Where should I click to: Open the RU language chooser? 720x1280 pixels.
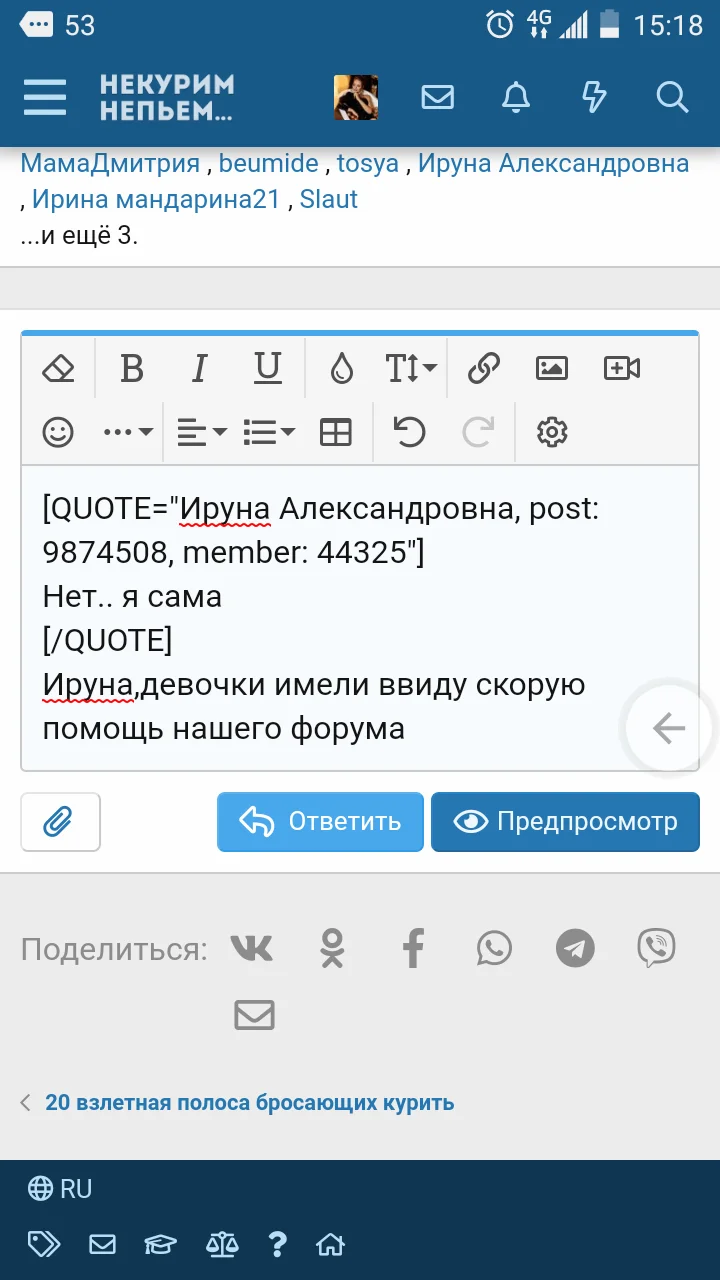(x=60, y=1189)
